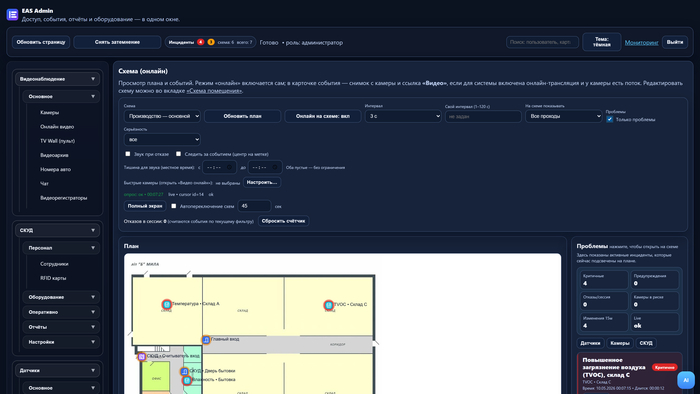Open Сотрудники in the sidebar
This screenshot has height=394, width=700.
(x=54, y=264)
